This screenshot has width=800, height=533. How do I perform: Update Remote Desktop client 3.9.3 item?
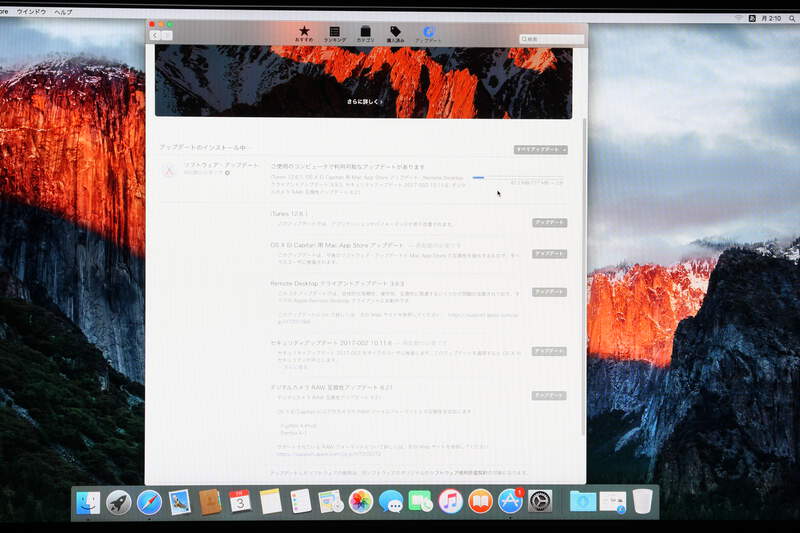point(549,292)
